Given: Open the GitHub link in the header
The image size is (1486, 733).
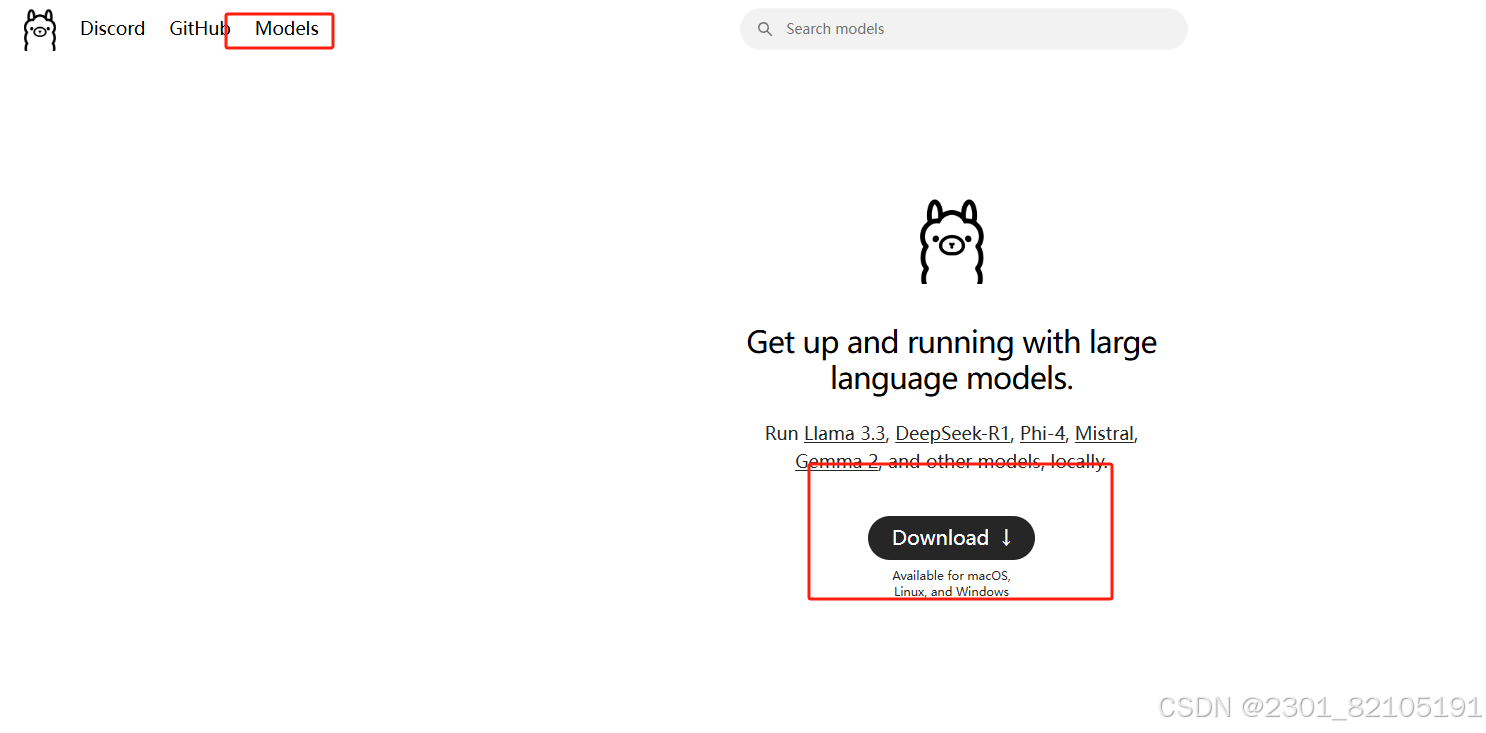Looking at the screenshot, I should (x=200, y=29).
